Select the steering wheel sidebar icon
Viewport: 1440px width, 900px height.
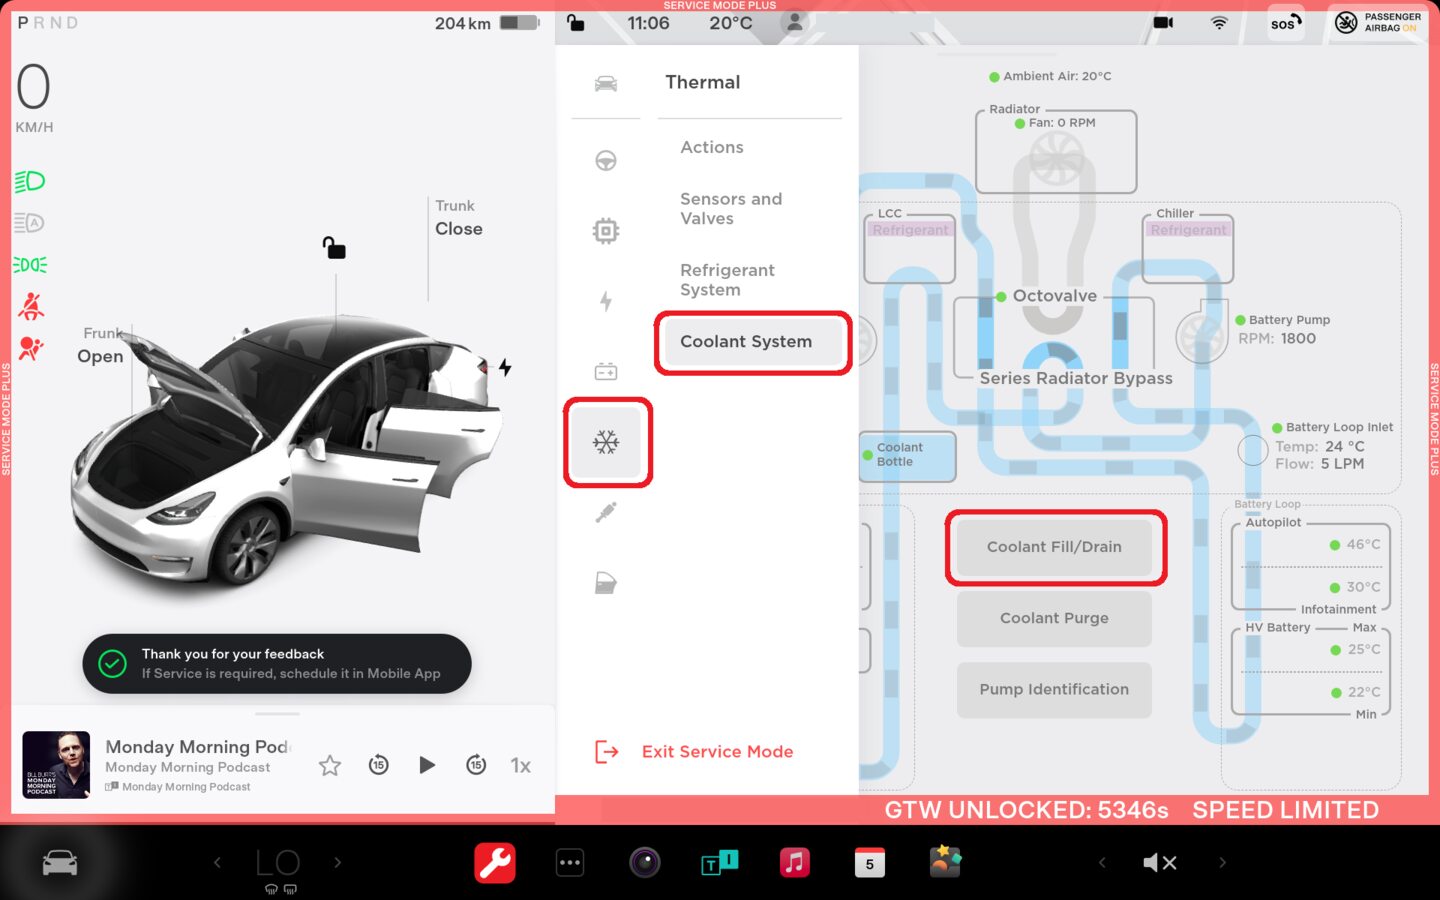click(x=606, y=161)
